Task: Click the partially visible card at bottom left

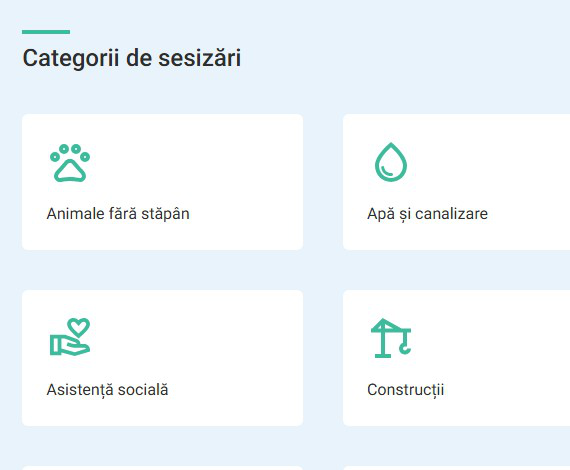Action: [162, 468]
